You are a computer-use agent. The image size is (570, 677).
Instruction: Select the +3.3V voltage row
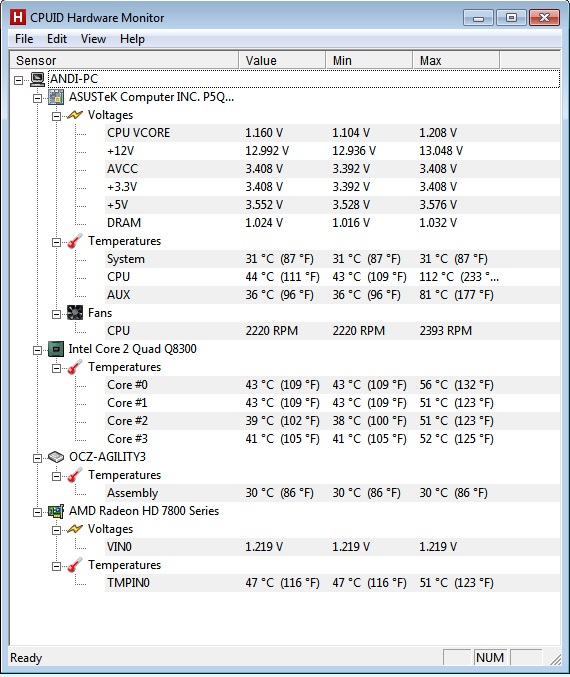pos(332,187)
